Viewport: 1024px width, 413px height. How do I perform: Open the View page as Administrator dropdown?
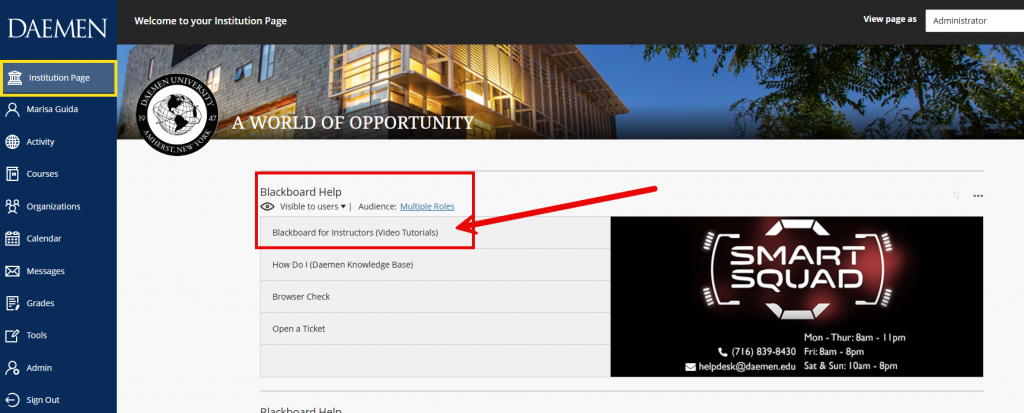click(x=974, y=21)
